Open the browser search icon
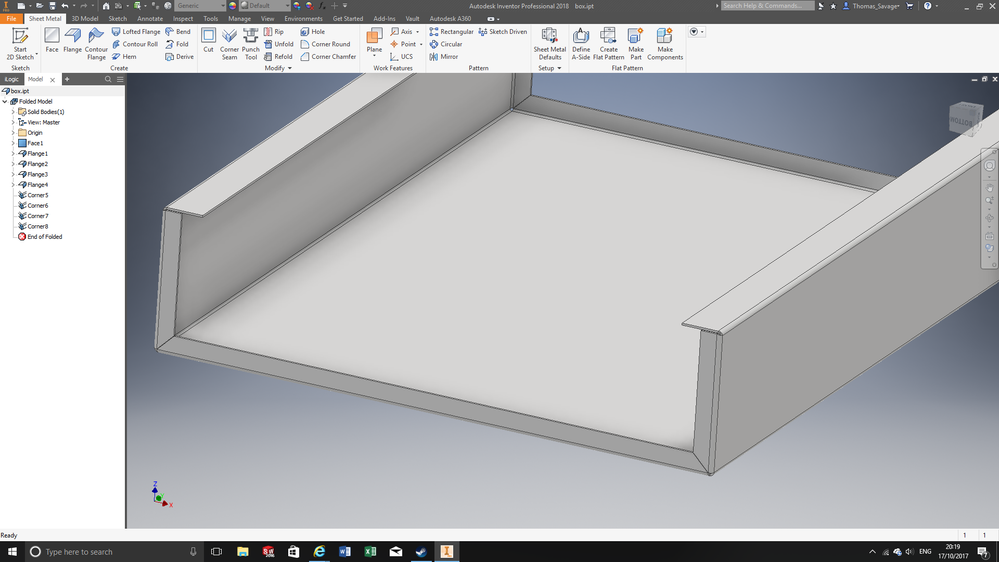Viewport: 999px width, 562px height. [x=108, y=79]
